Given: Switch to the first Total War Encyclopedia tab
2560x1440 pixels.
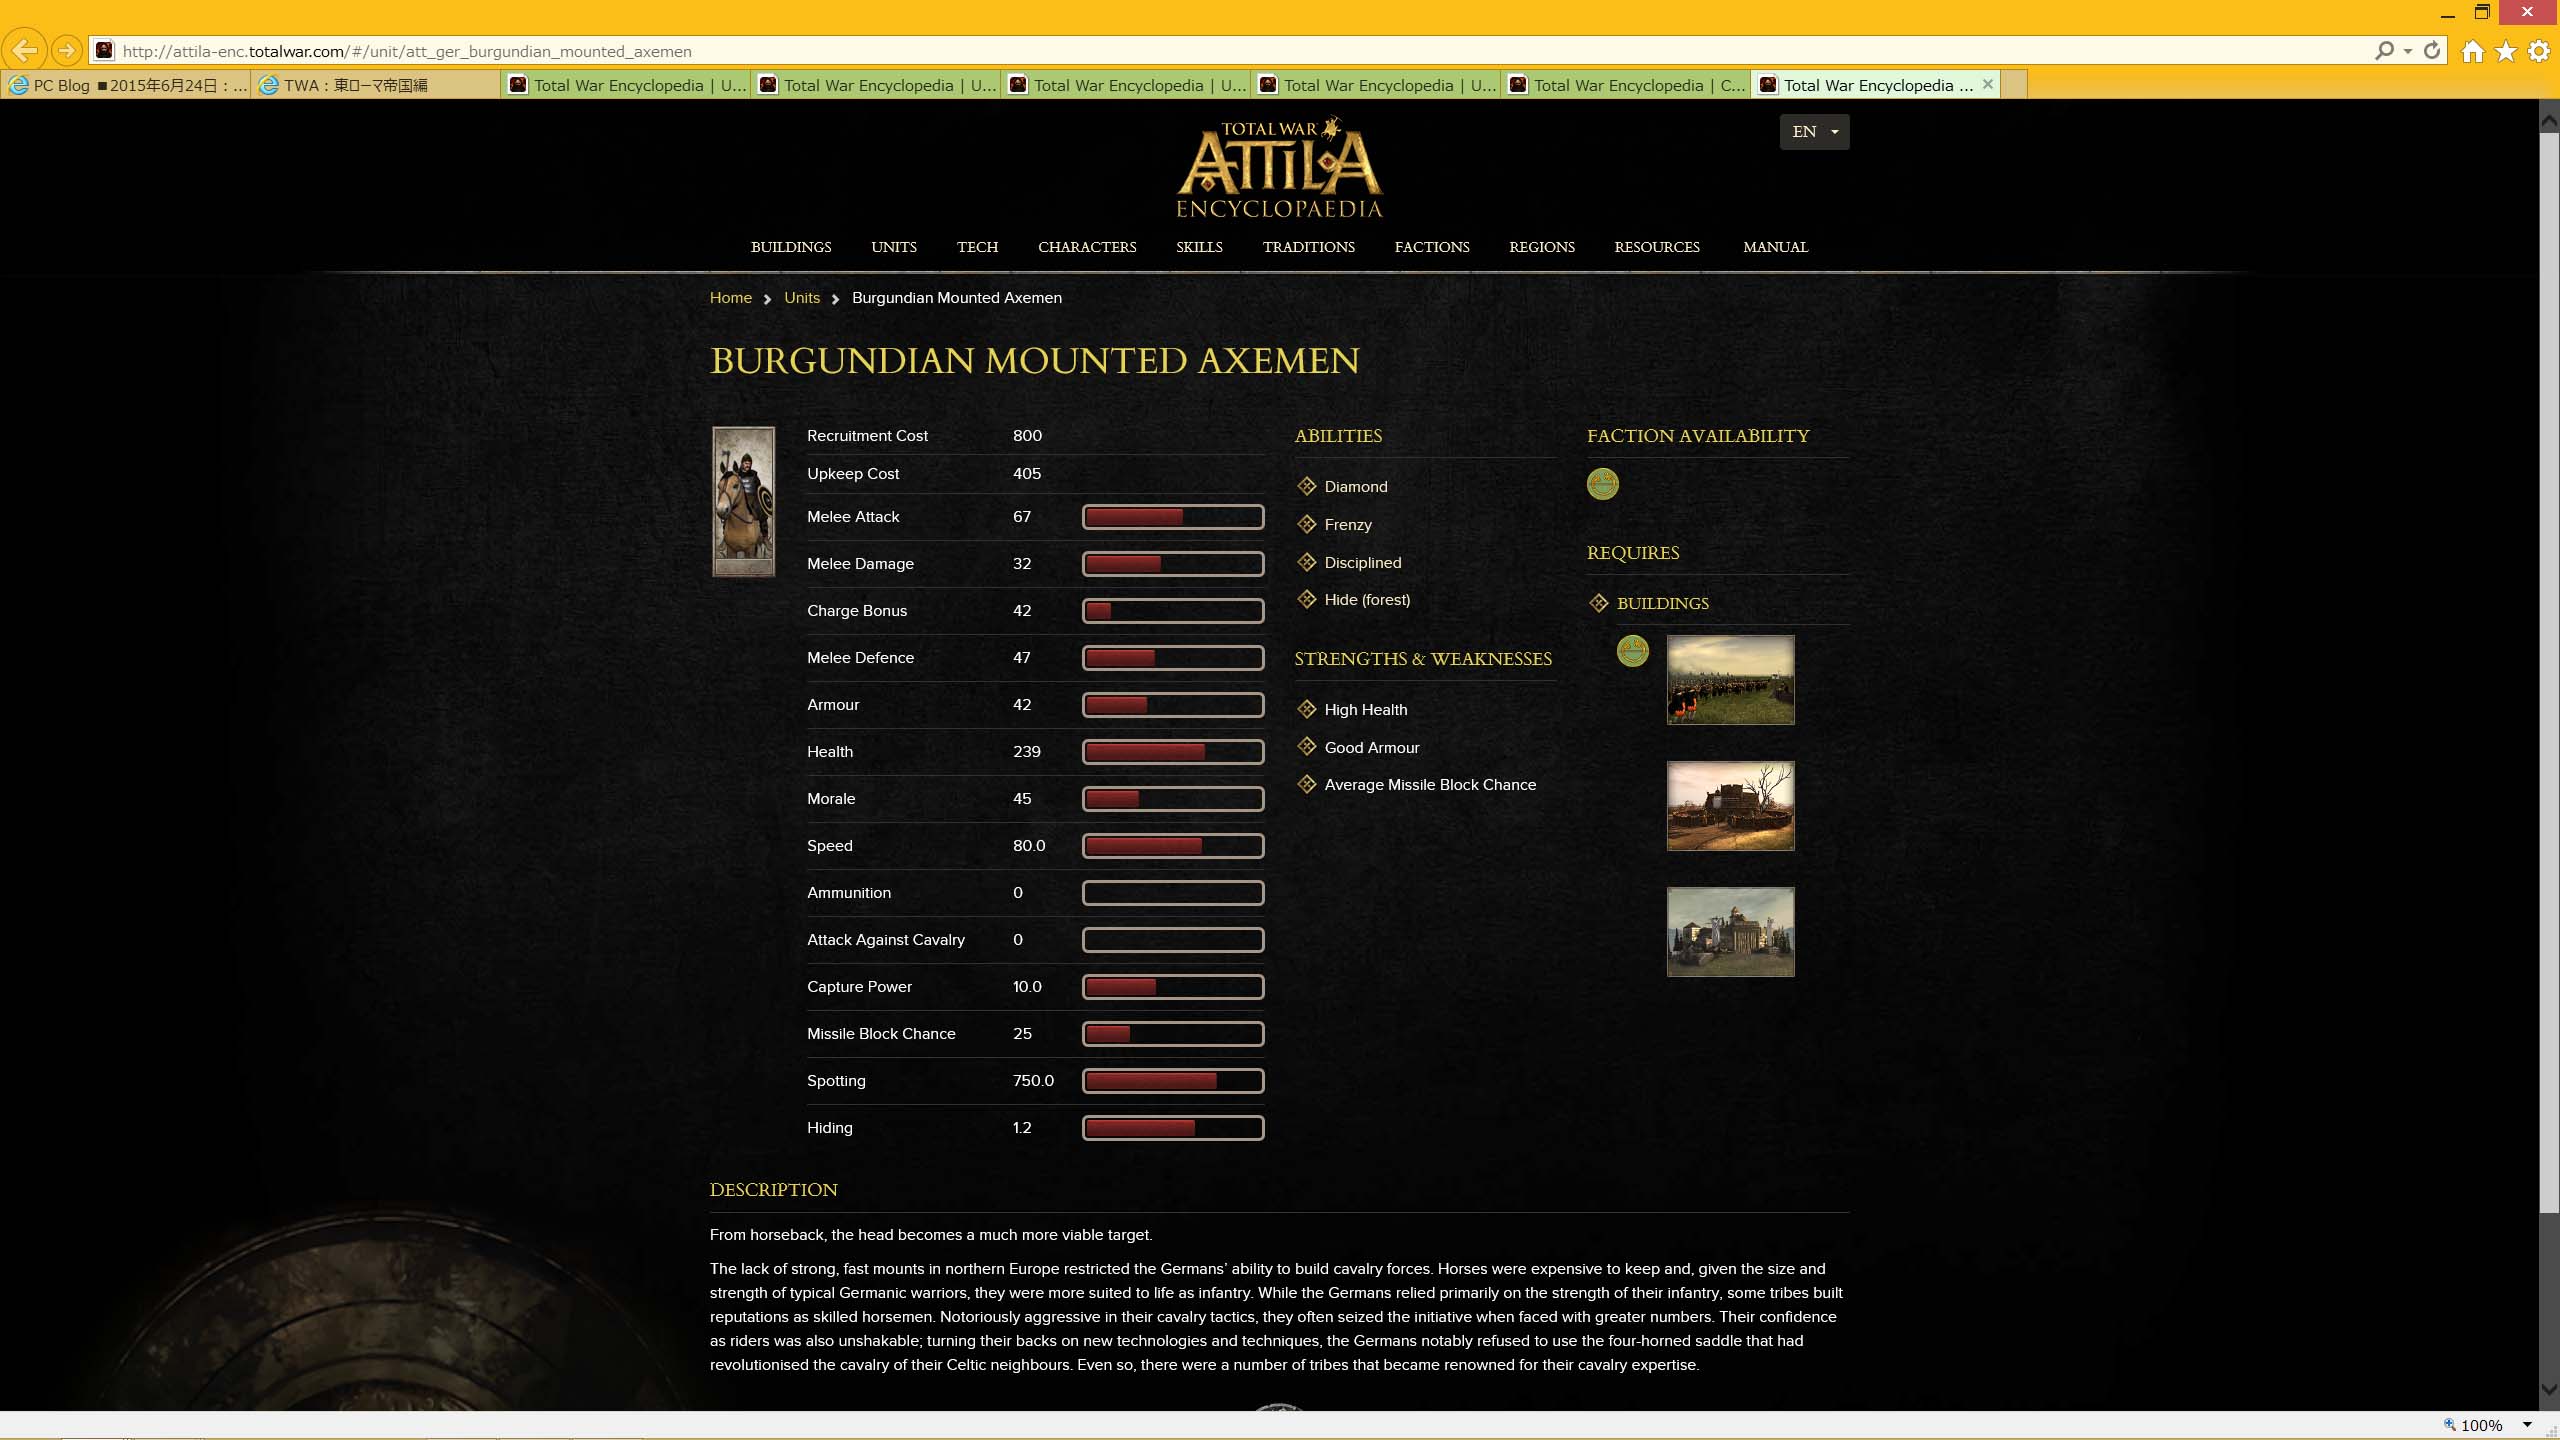Looking at the screenshot, I should 626,85.
